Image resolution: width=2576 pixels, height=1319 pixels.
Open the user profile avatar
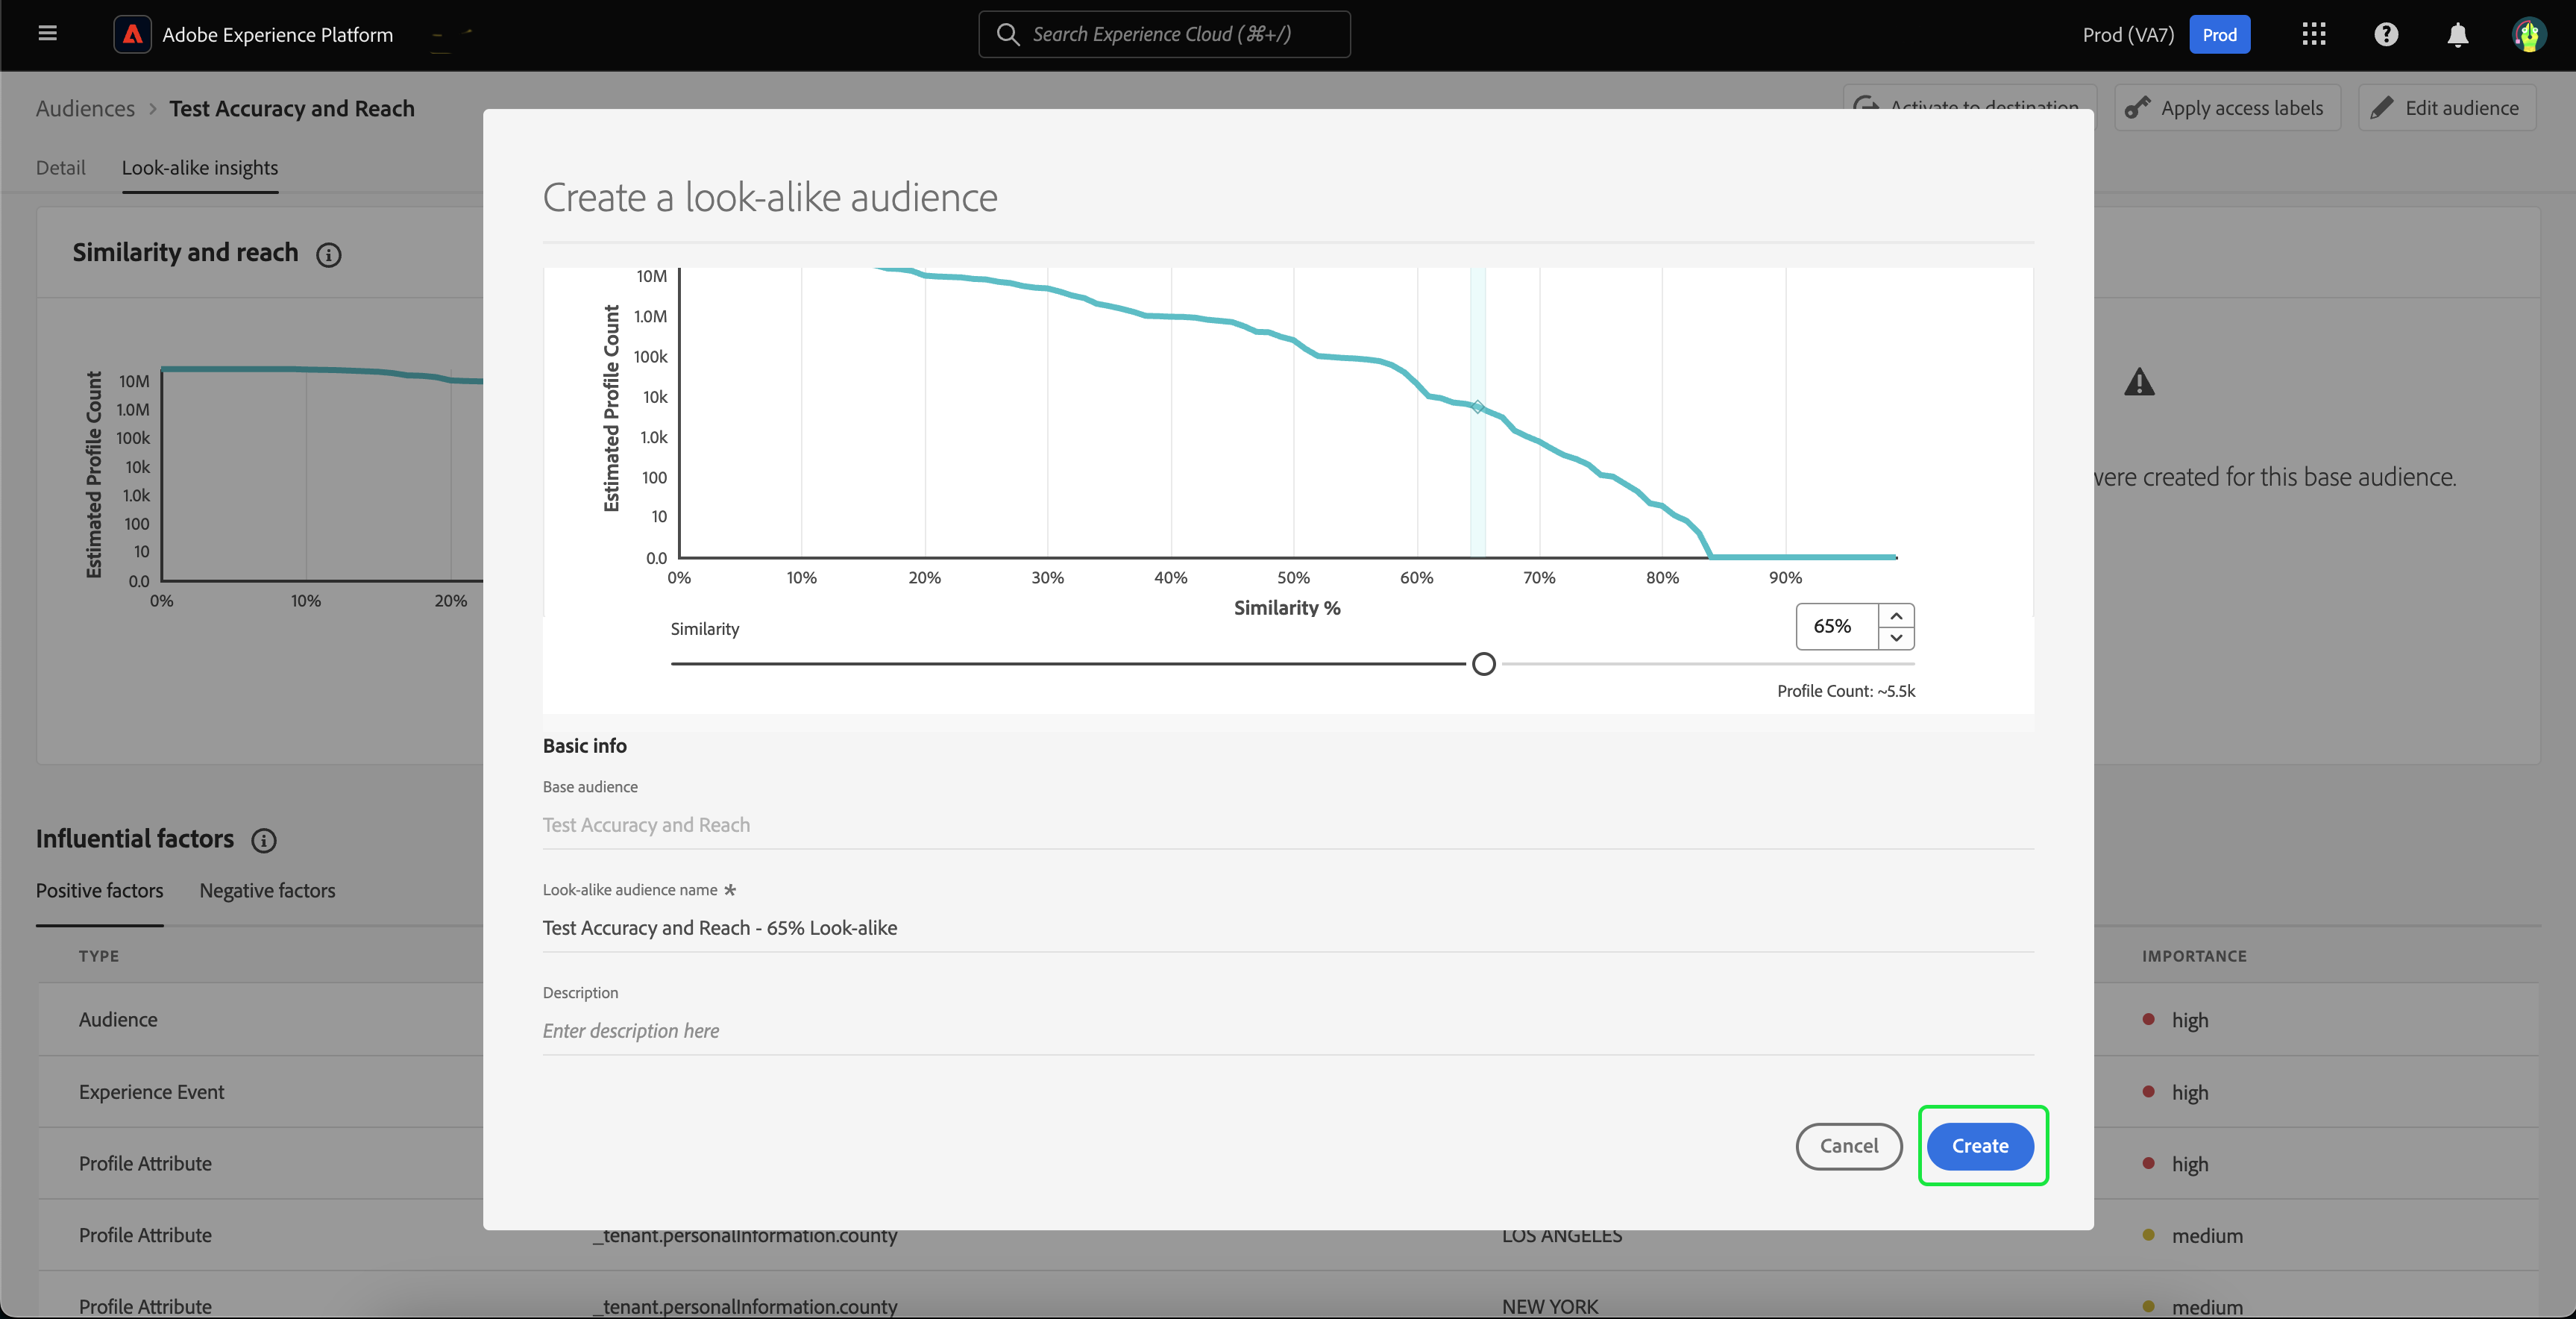pos(2528,35)
